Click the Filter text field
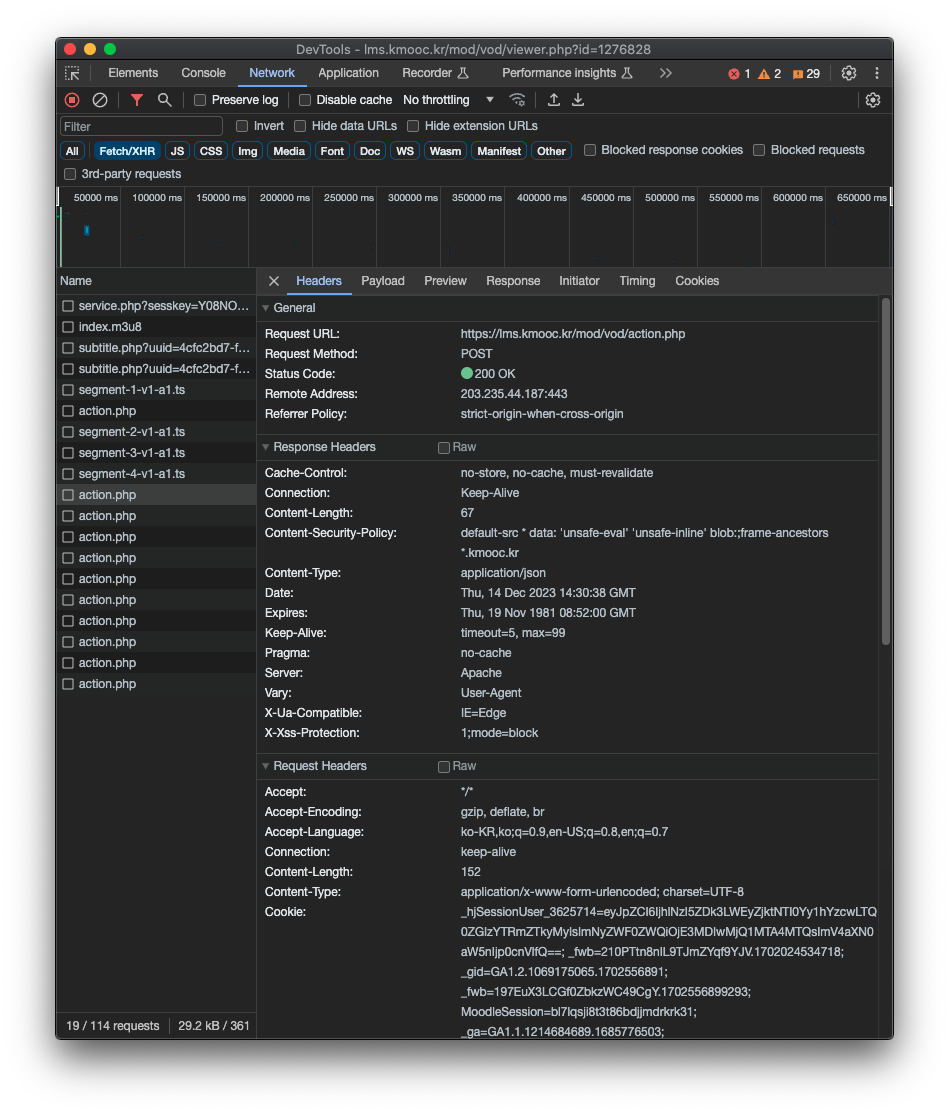Image resolution: width=949 pixels, height=1113 pixels. (x=141, y=126)
